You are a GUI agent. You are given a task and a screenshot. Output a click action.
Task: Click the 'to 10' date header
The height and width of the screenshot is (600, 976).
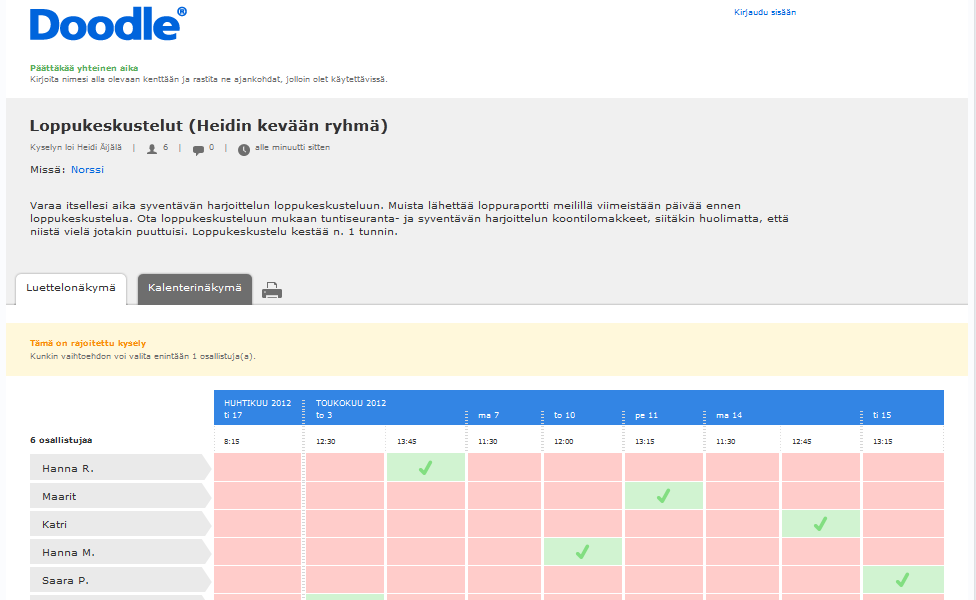[x=565, y=415]
